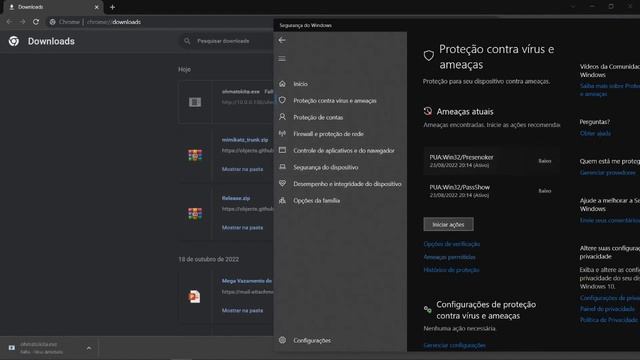
Task: Click Mega Vazamento PowerPoint file icon
Action: (x=194, y=296)
